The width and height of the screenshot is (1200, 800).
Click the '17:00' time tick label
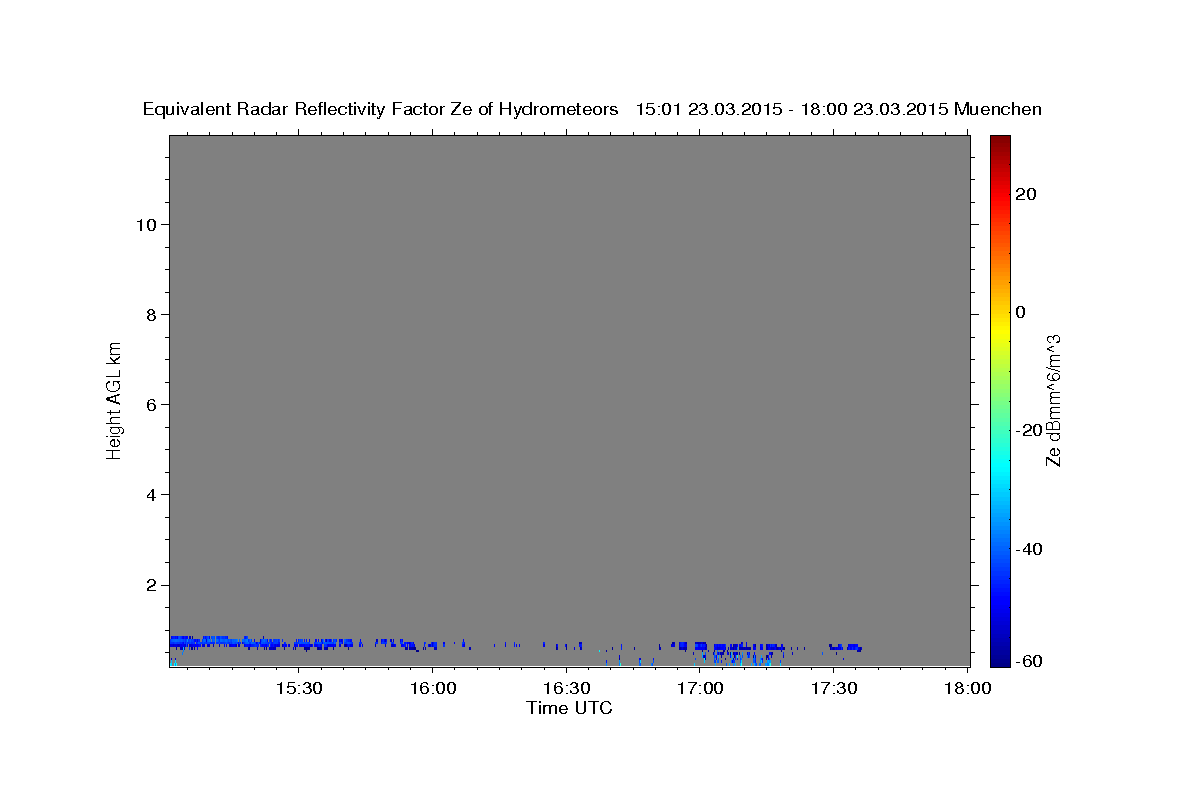[700, 689]
